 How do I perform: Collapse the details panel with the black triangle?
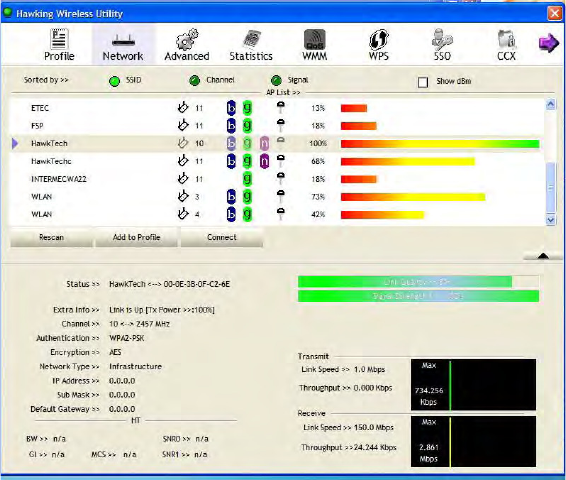point(543,256)
